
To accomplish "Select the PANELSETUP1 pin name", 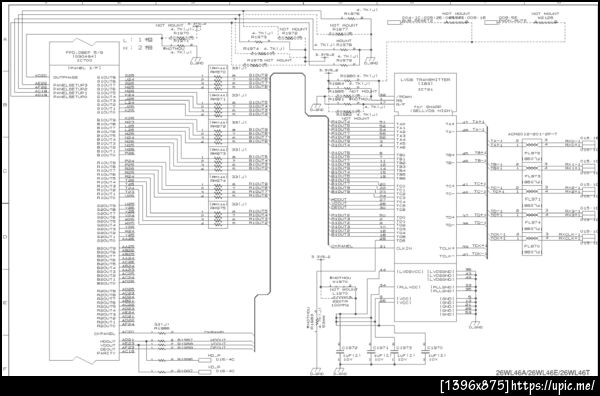I will 70,93.
